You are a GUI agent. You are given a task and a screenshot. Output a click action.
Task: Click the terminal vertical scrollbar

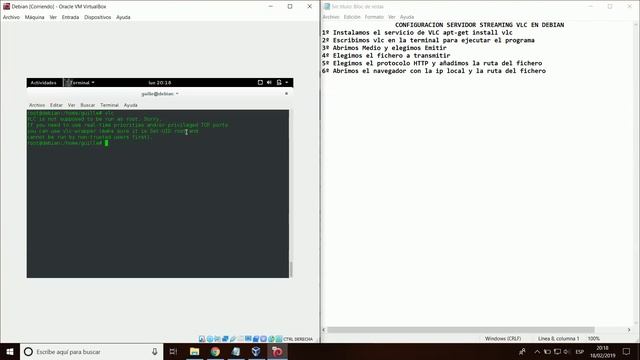click(291, 269)
